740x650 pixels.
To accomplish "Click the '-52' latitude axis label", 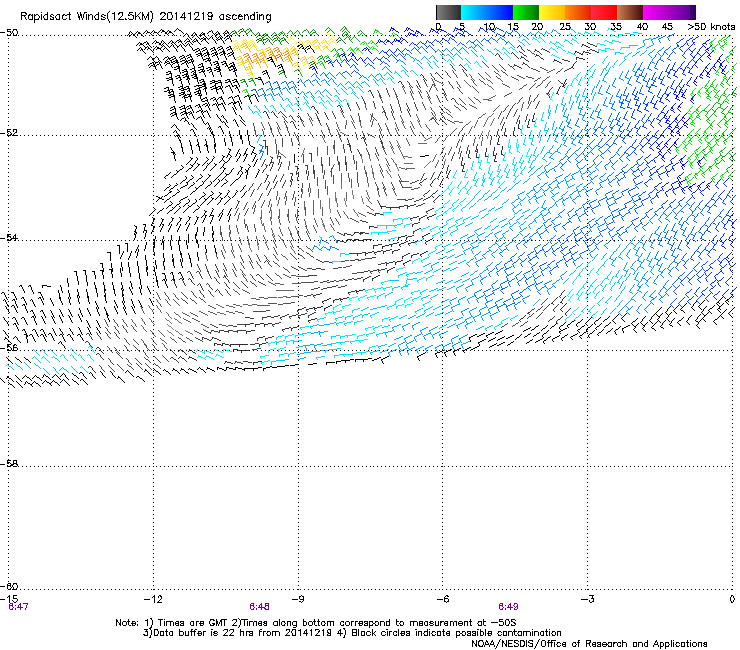I will point(9,133).
